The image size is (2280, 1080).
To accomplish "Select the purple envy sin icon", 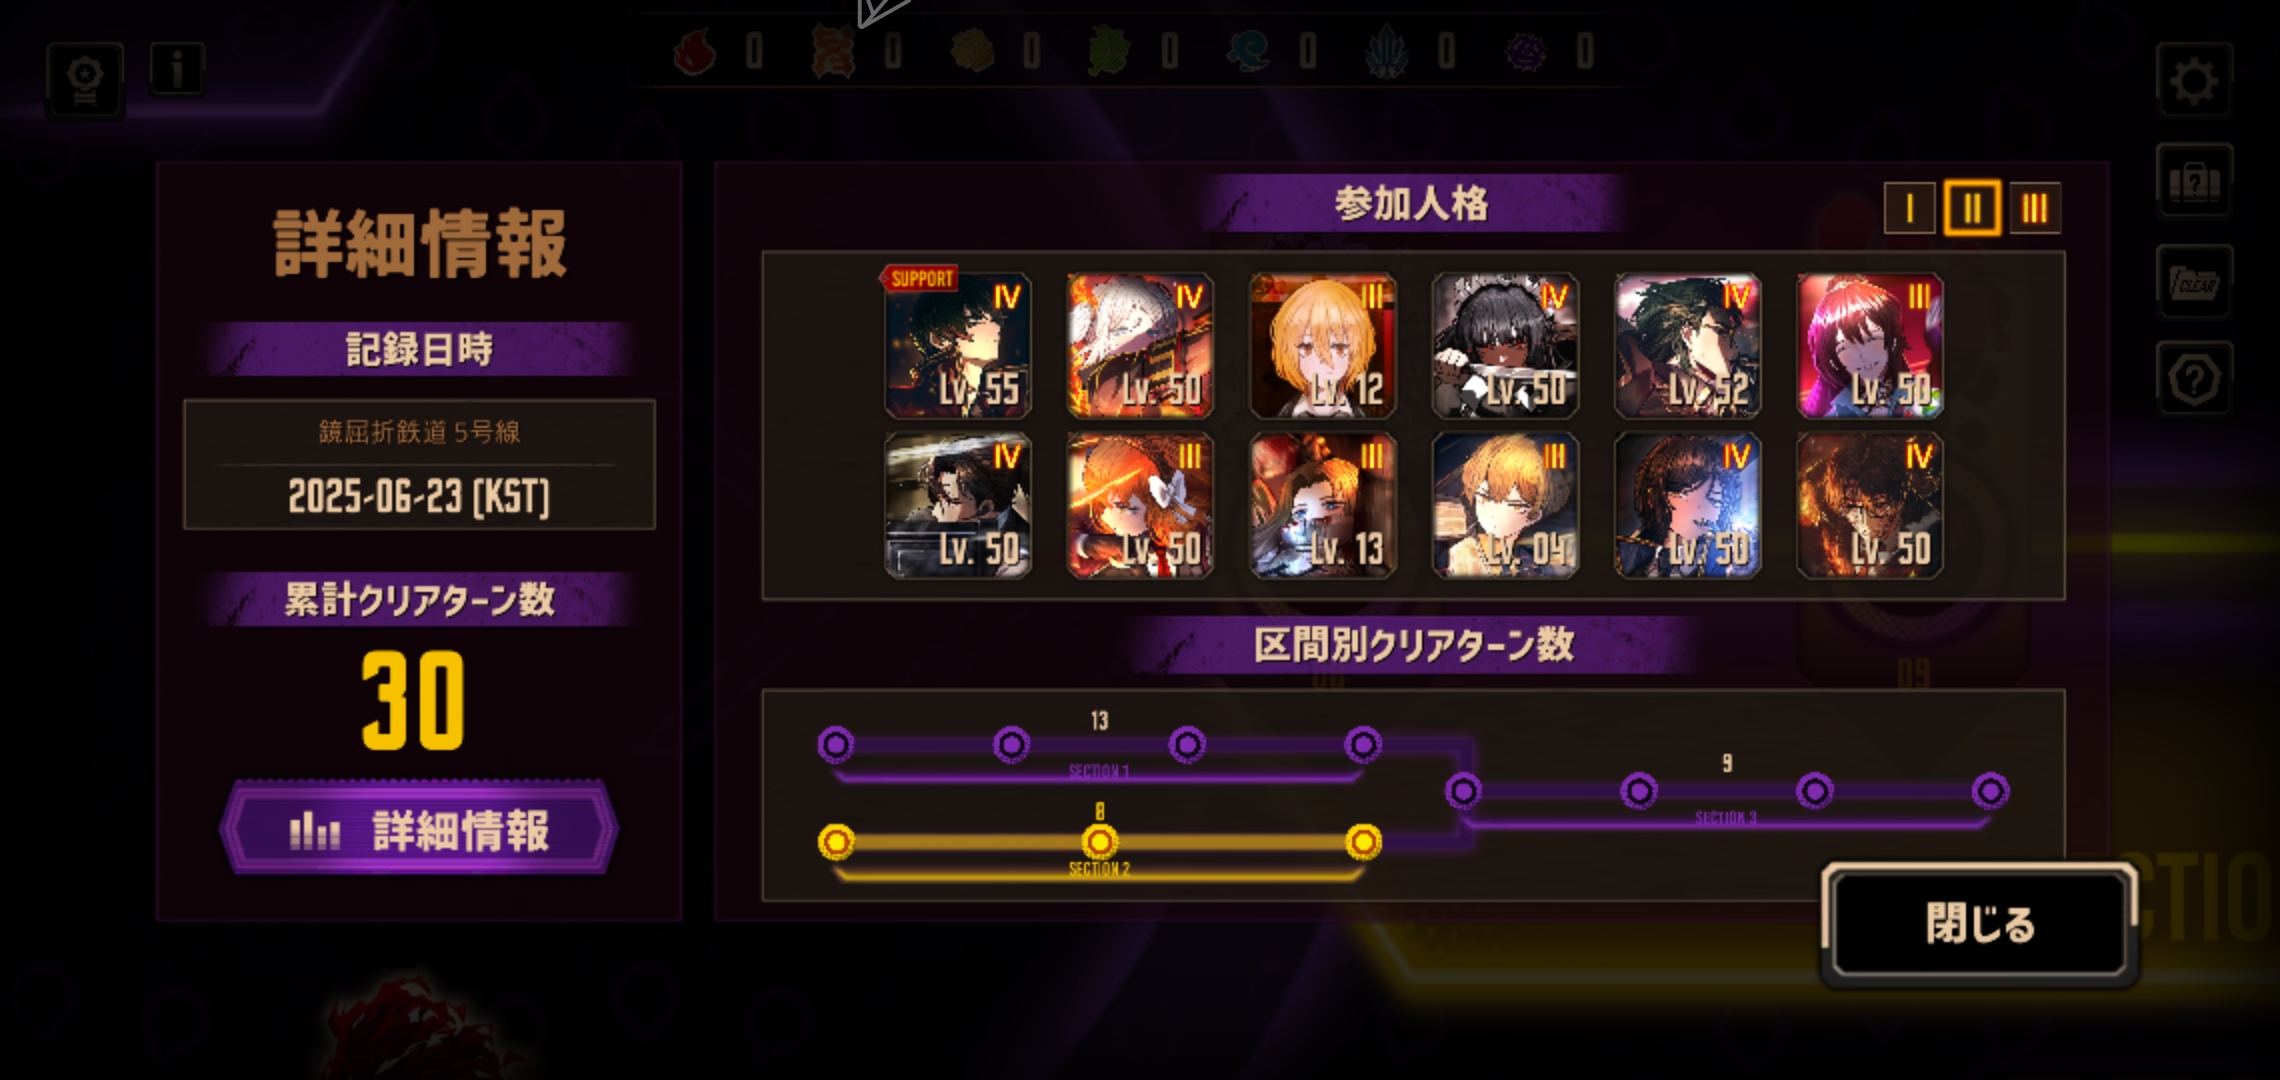I will pos(1526,51).
